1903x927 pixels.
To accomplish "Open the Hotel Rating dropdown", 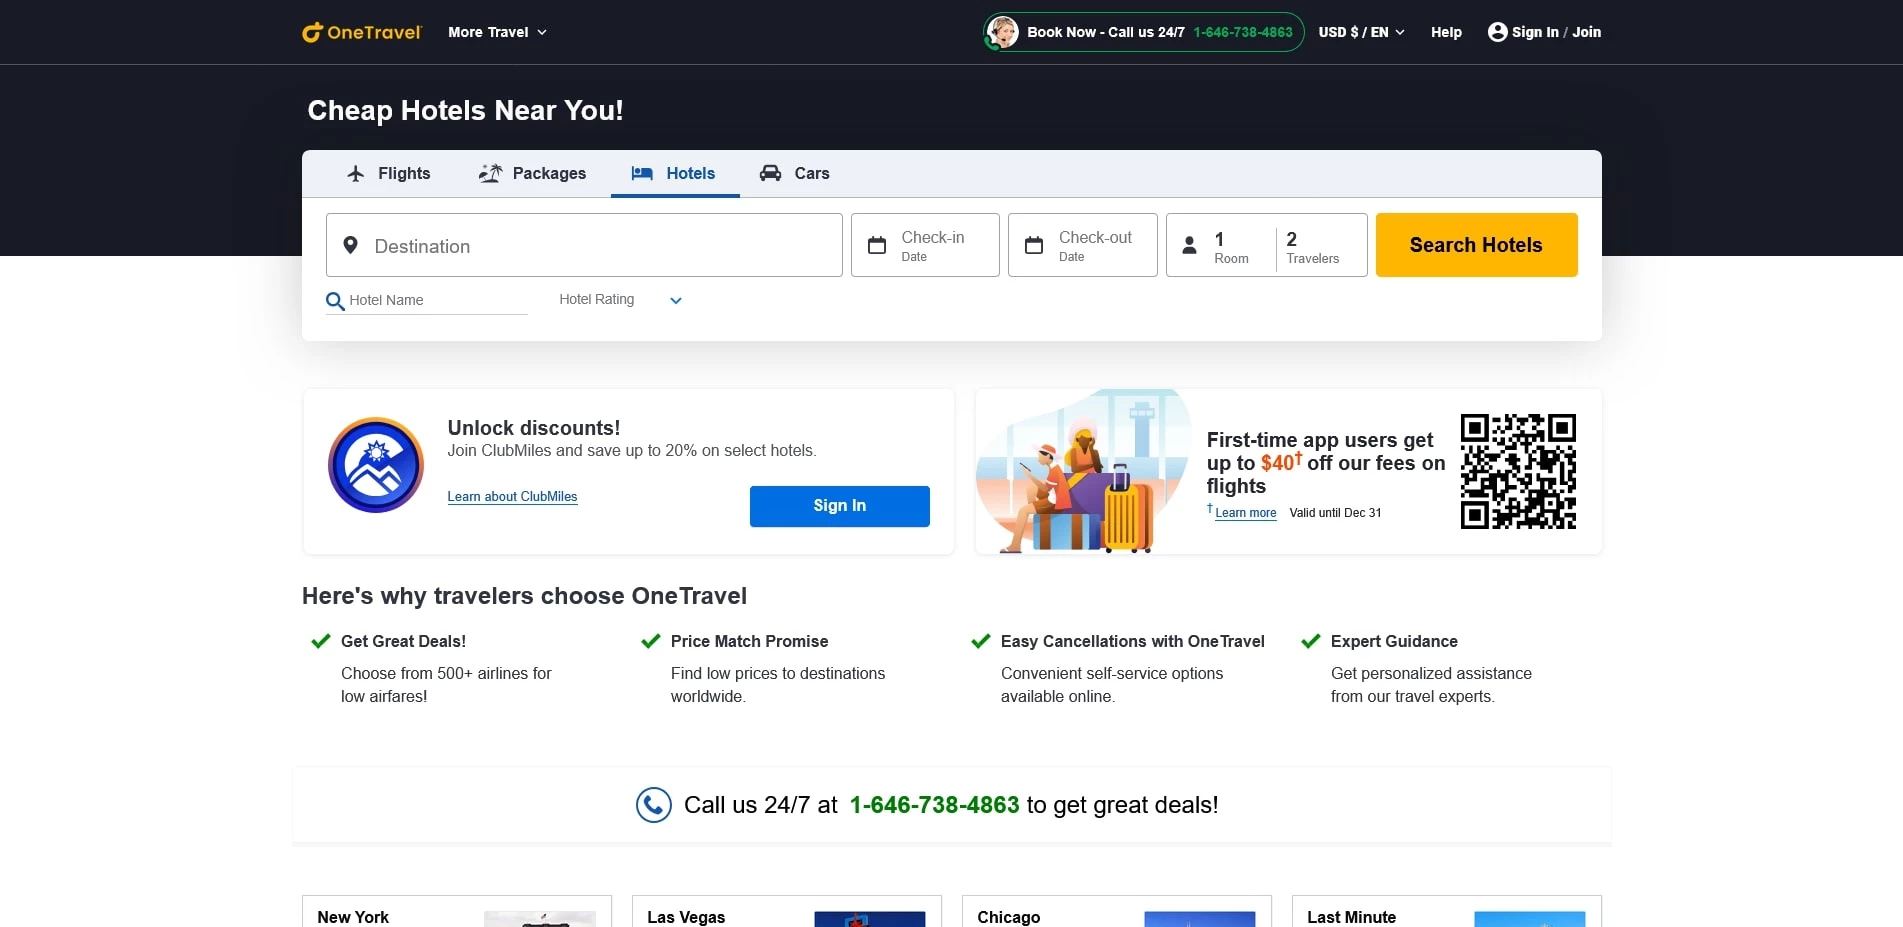I will [675, 300].
